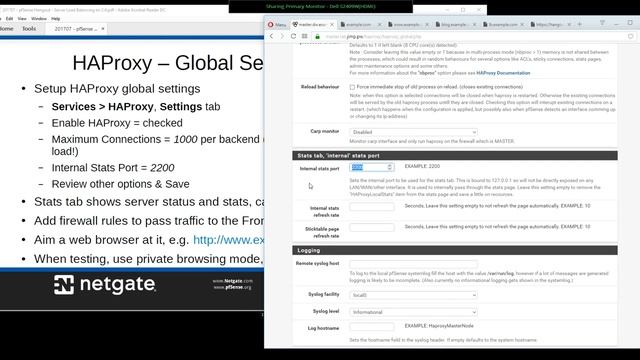The height and width of the screenshot is (360, 640).
Task: Reload the pfSense page in Opera
Action: (x=293, y=36)
